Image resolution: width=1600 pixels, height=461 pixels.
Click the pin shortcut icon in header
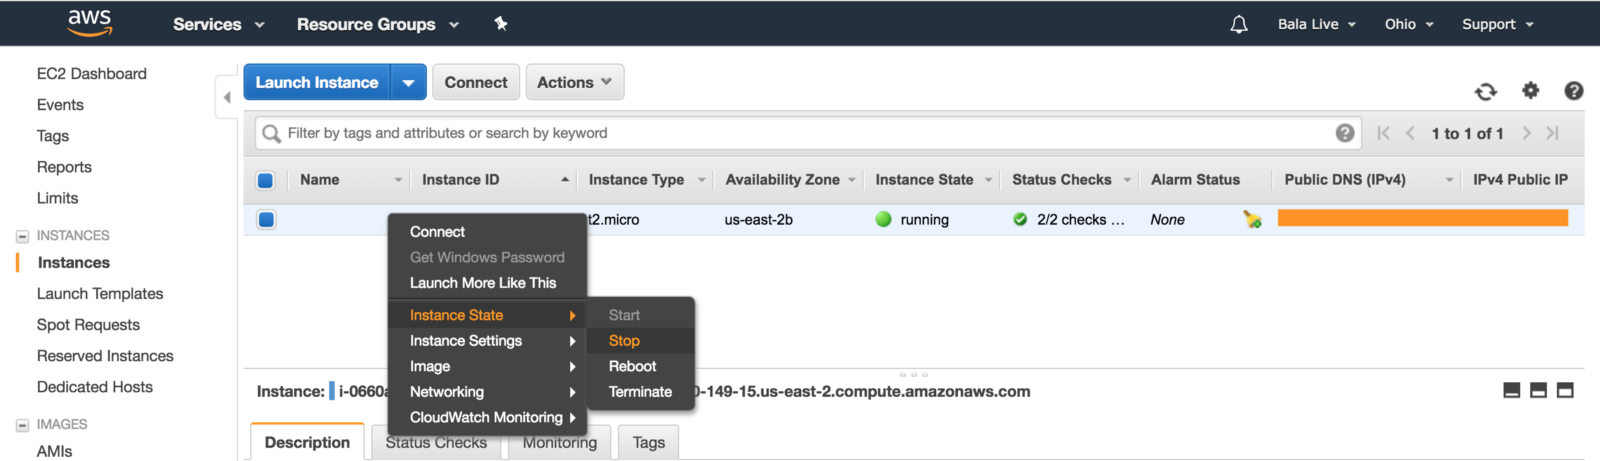click(501, 24)
